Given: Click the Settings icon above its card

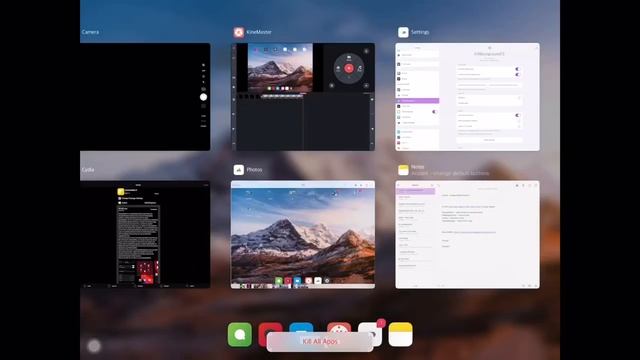Looking at the screenshot, I should tap(403, 32).
